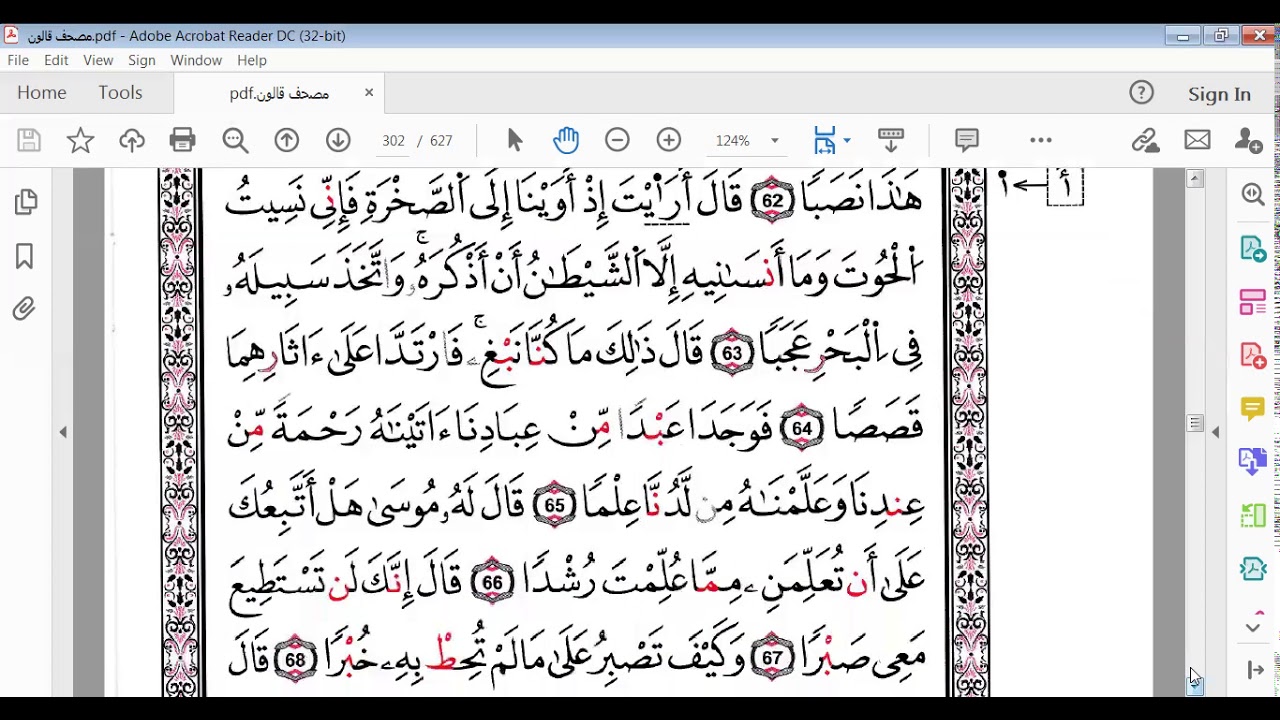Zoom in with the plus icon

(x=669, y=141)
